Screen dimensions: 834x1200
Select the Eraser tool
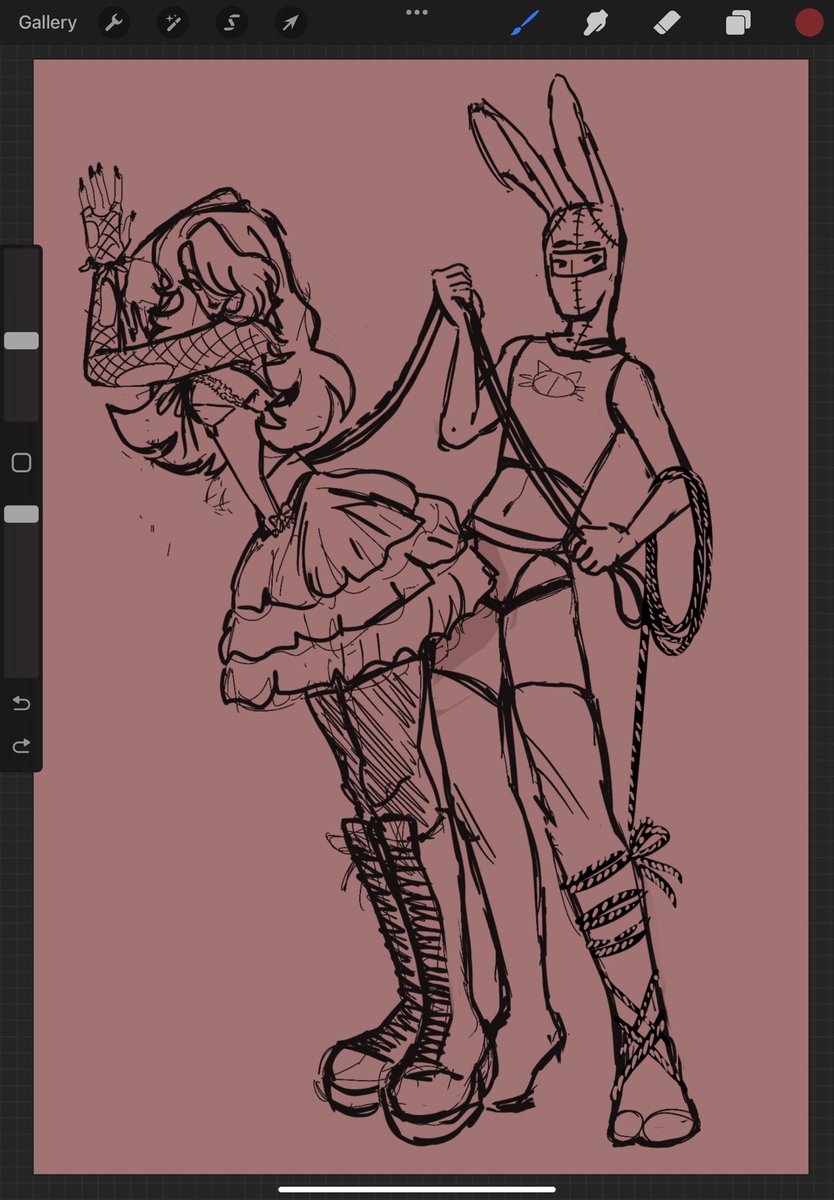(667, 22)
